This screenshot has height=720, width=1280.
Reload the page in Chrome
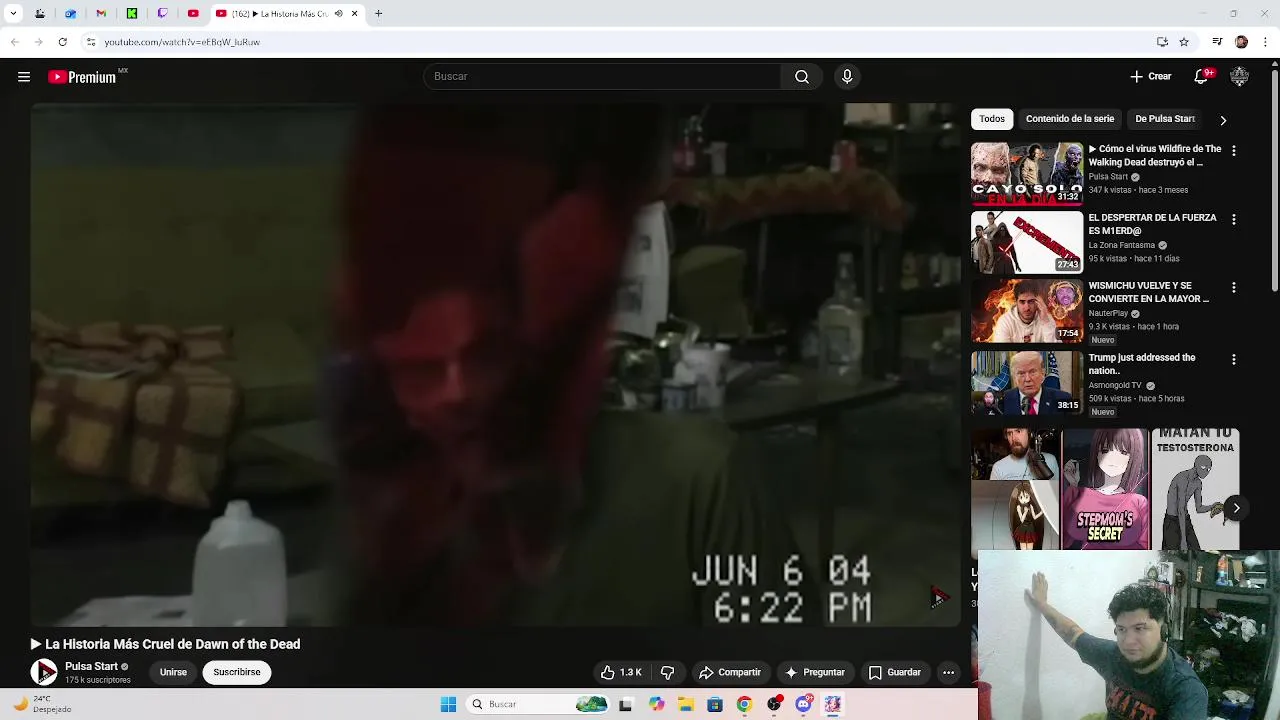click(x=62, y=42)
